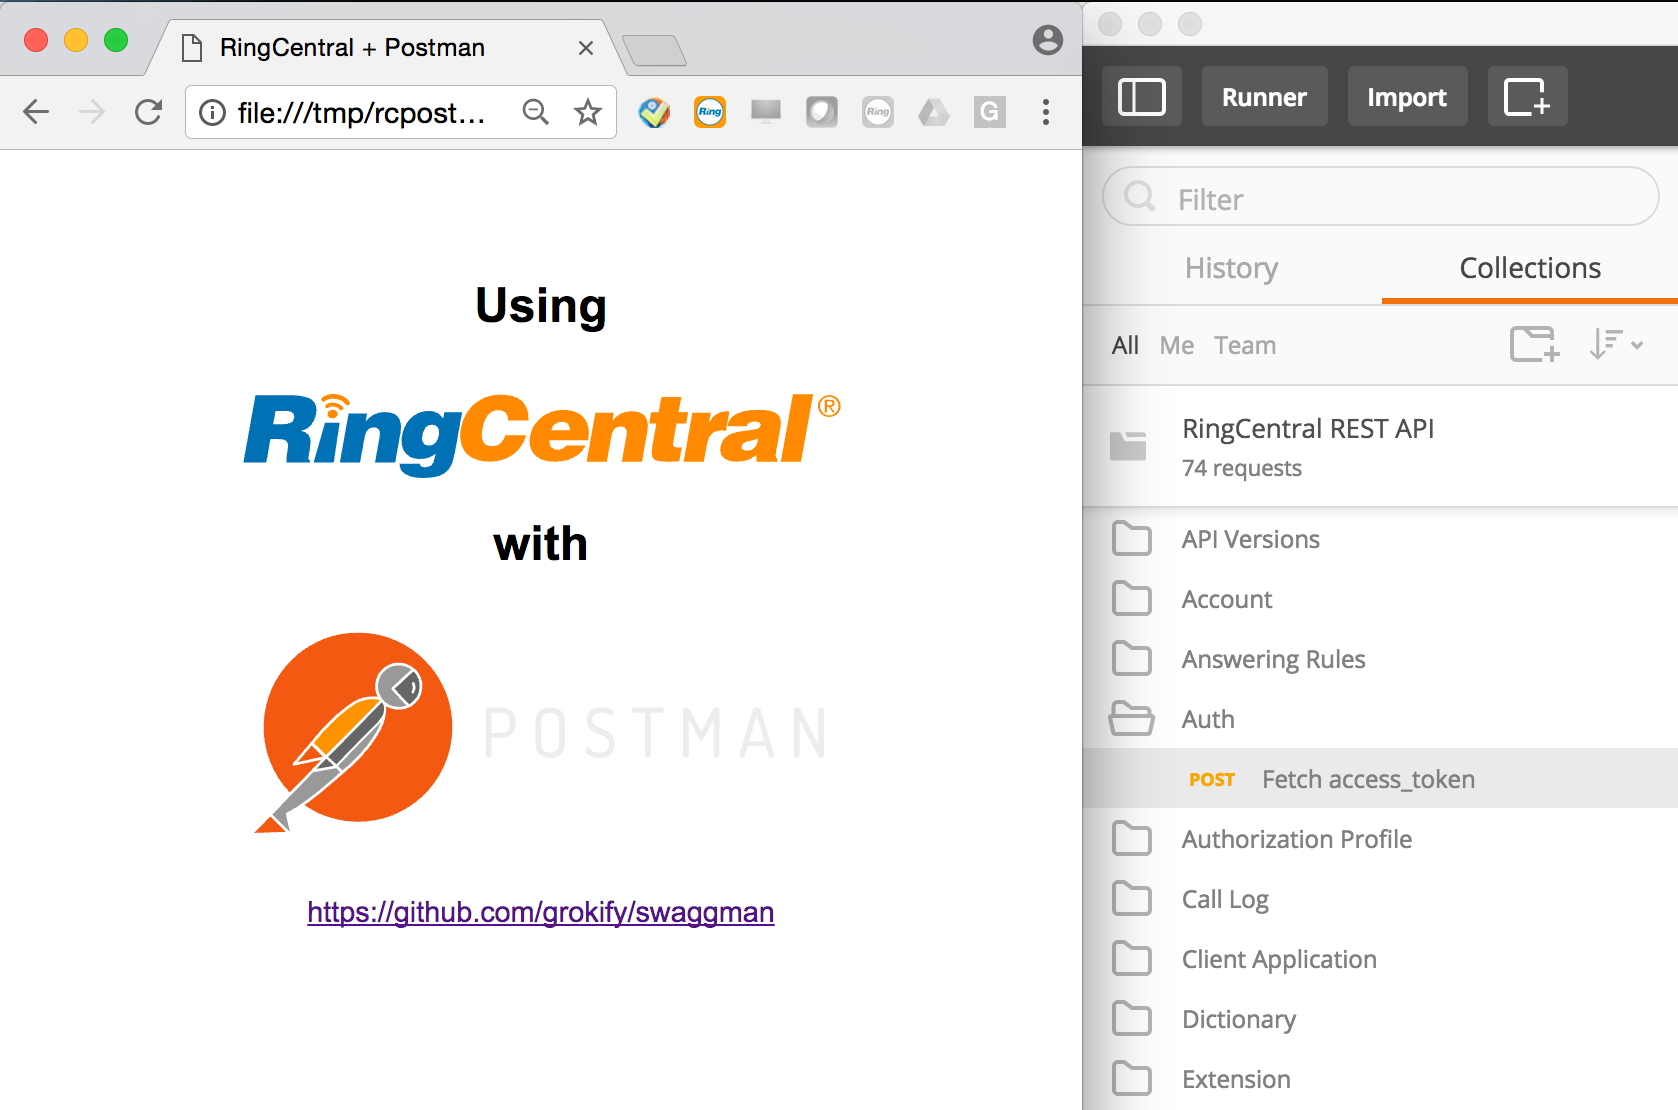Open the github.com/grokify/swaggman link
Image resolution: width=1678 pixels, height=1110 pixels.
click(541, 912)
